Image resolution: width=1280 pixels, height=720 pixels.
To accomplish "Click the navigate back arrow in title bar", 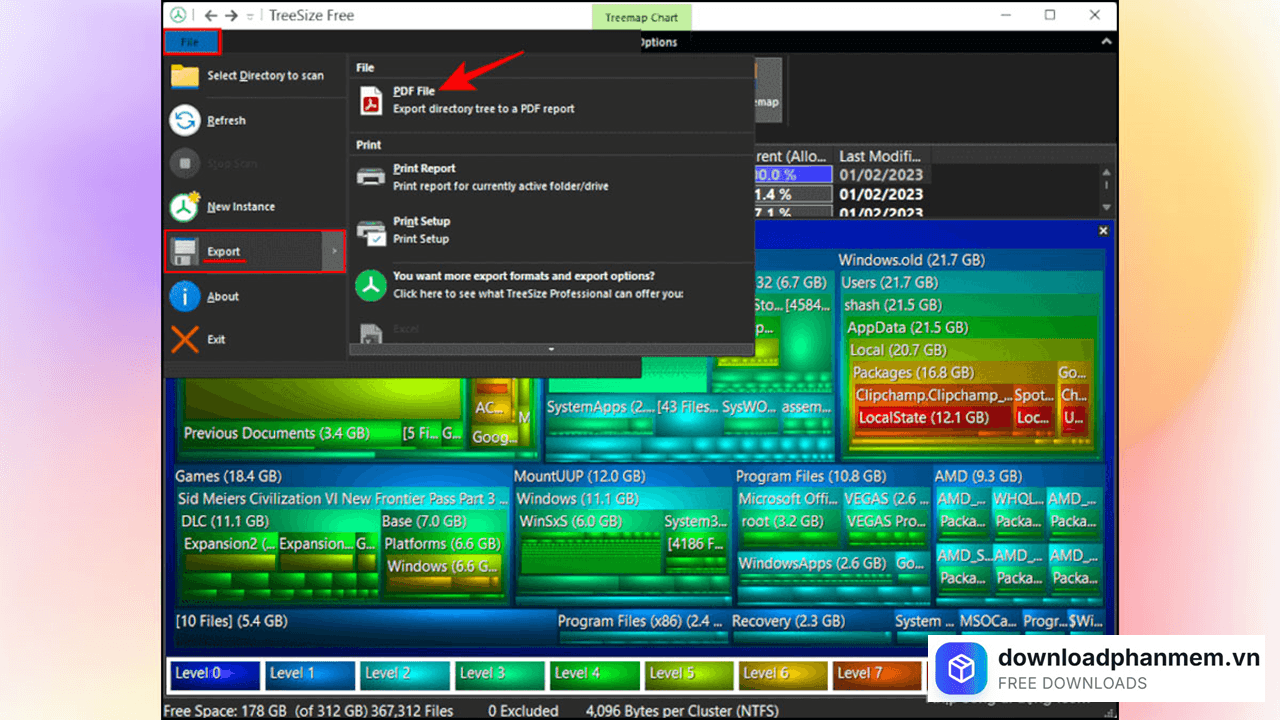I will [210, 15].
